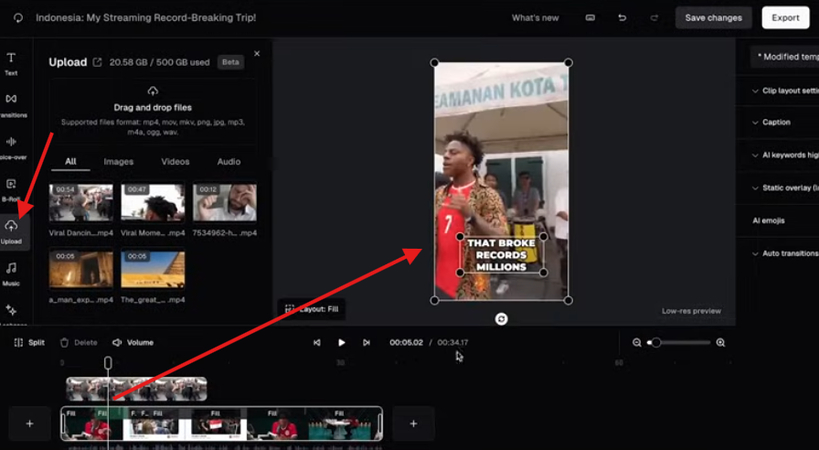Select the The_great_ .mp4 pyramid thumbnail
Screen dimensions: 819x450
click(153, 269)
